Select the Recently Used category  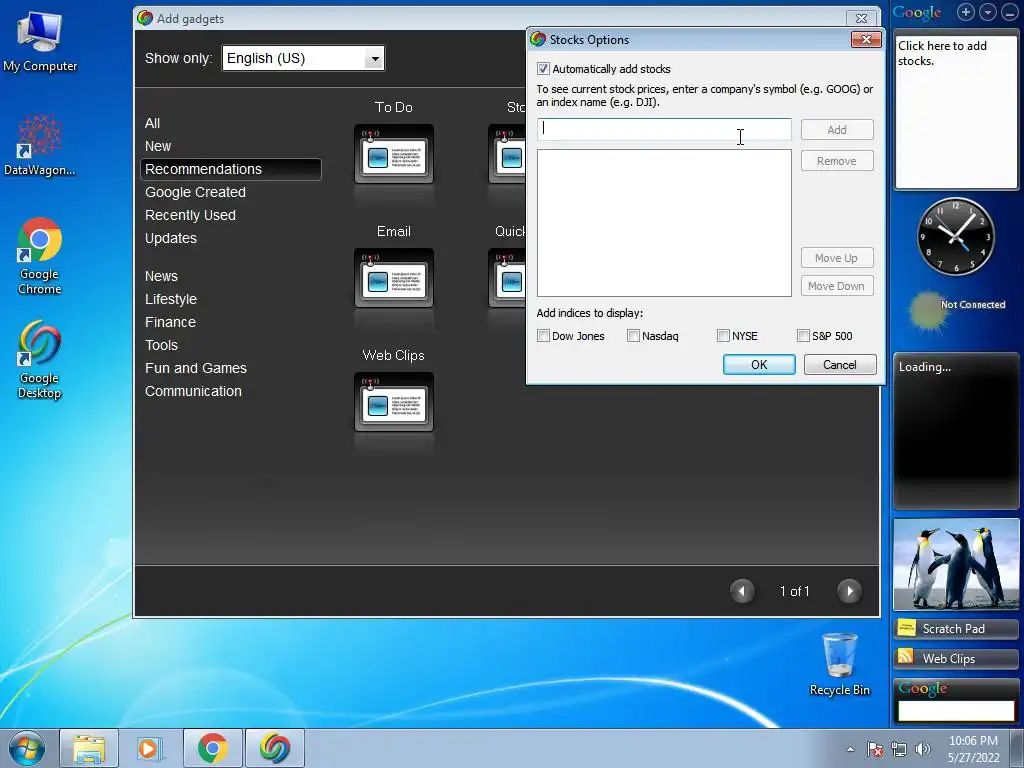pyautogui.click(x=190, y=215)
